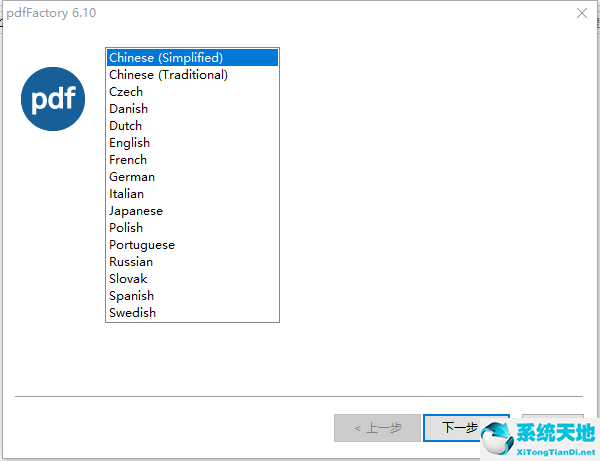The width and height of the screenshot is (600, 461).
Task: Select Chinese (Traditional) language
Action: pyautogui.click(x=192, y=75)
